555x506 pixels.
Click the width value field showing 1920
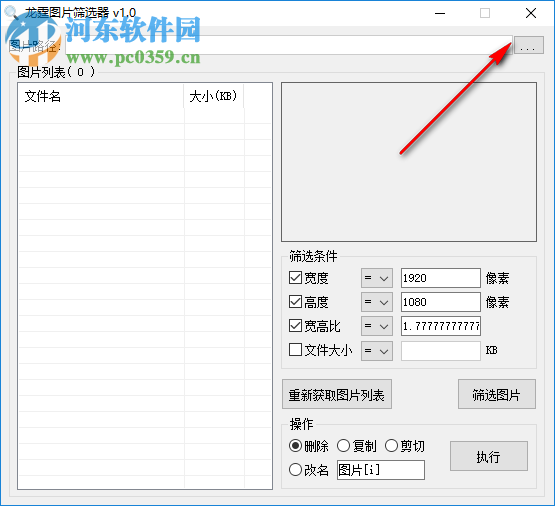[x=441, y=278]
